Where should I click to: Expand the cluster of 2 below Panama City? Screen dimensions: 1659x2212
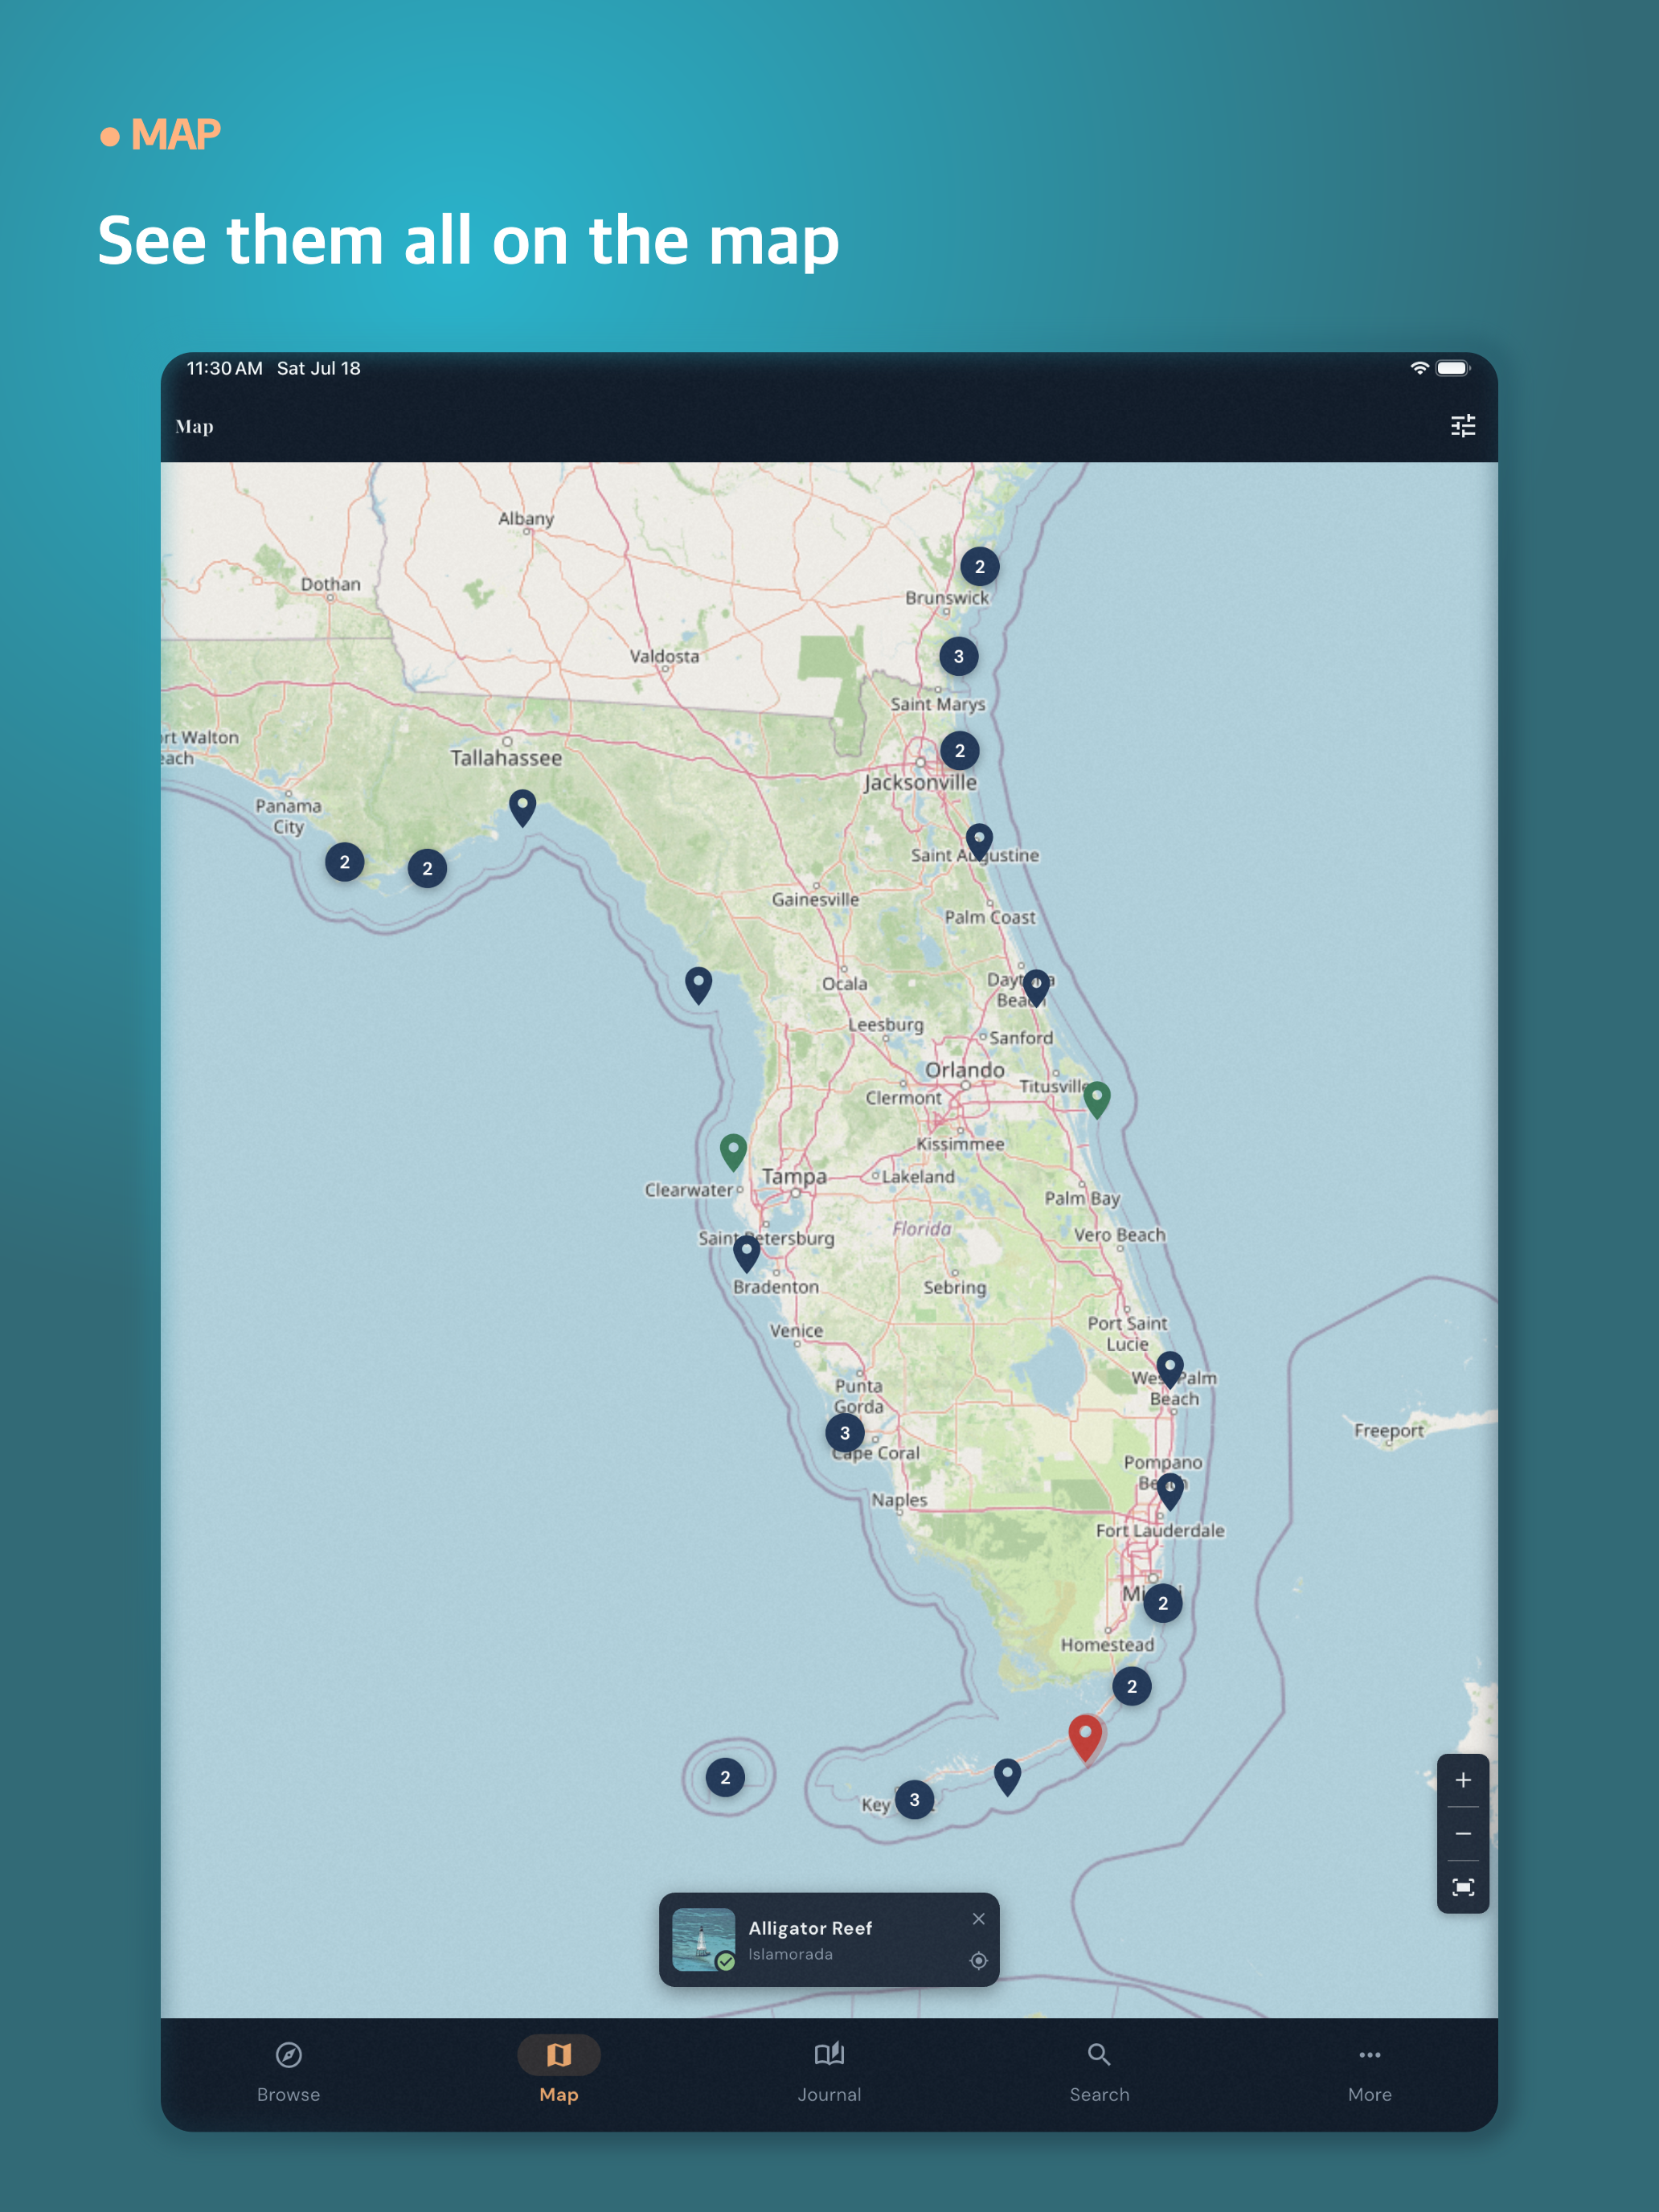[x=345, y=862]
